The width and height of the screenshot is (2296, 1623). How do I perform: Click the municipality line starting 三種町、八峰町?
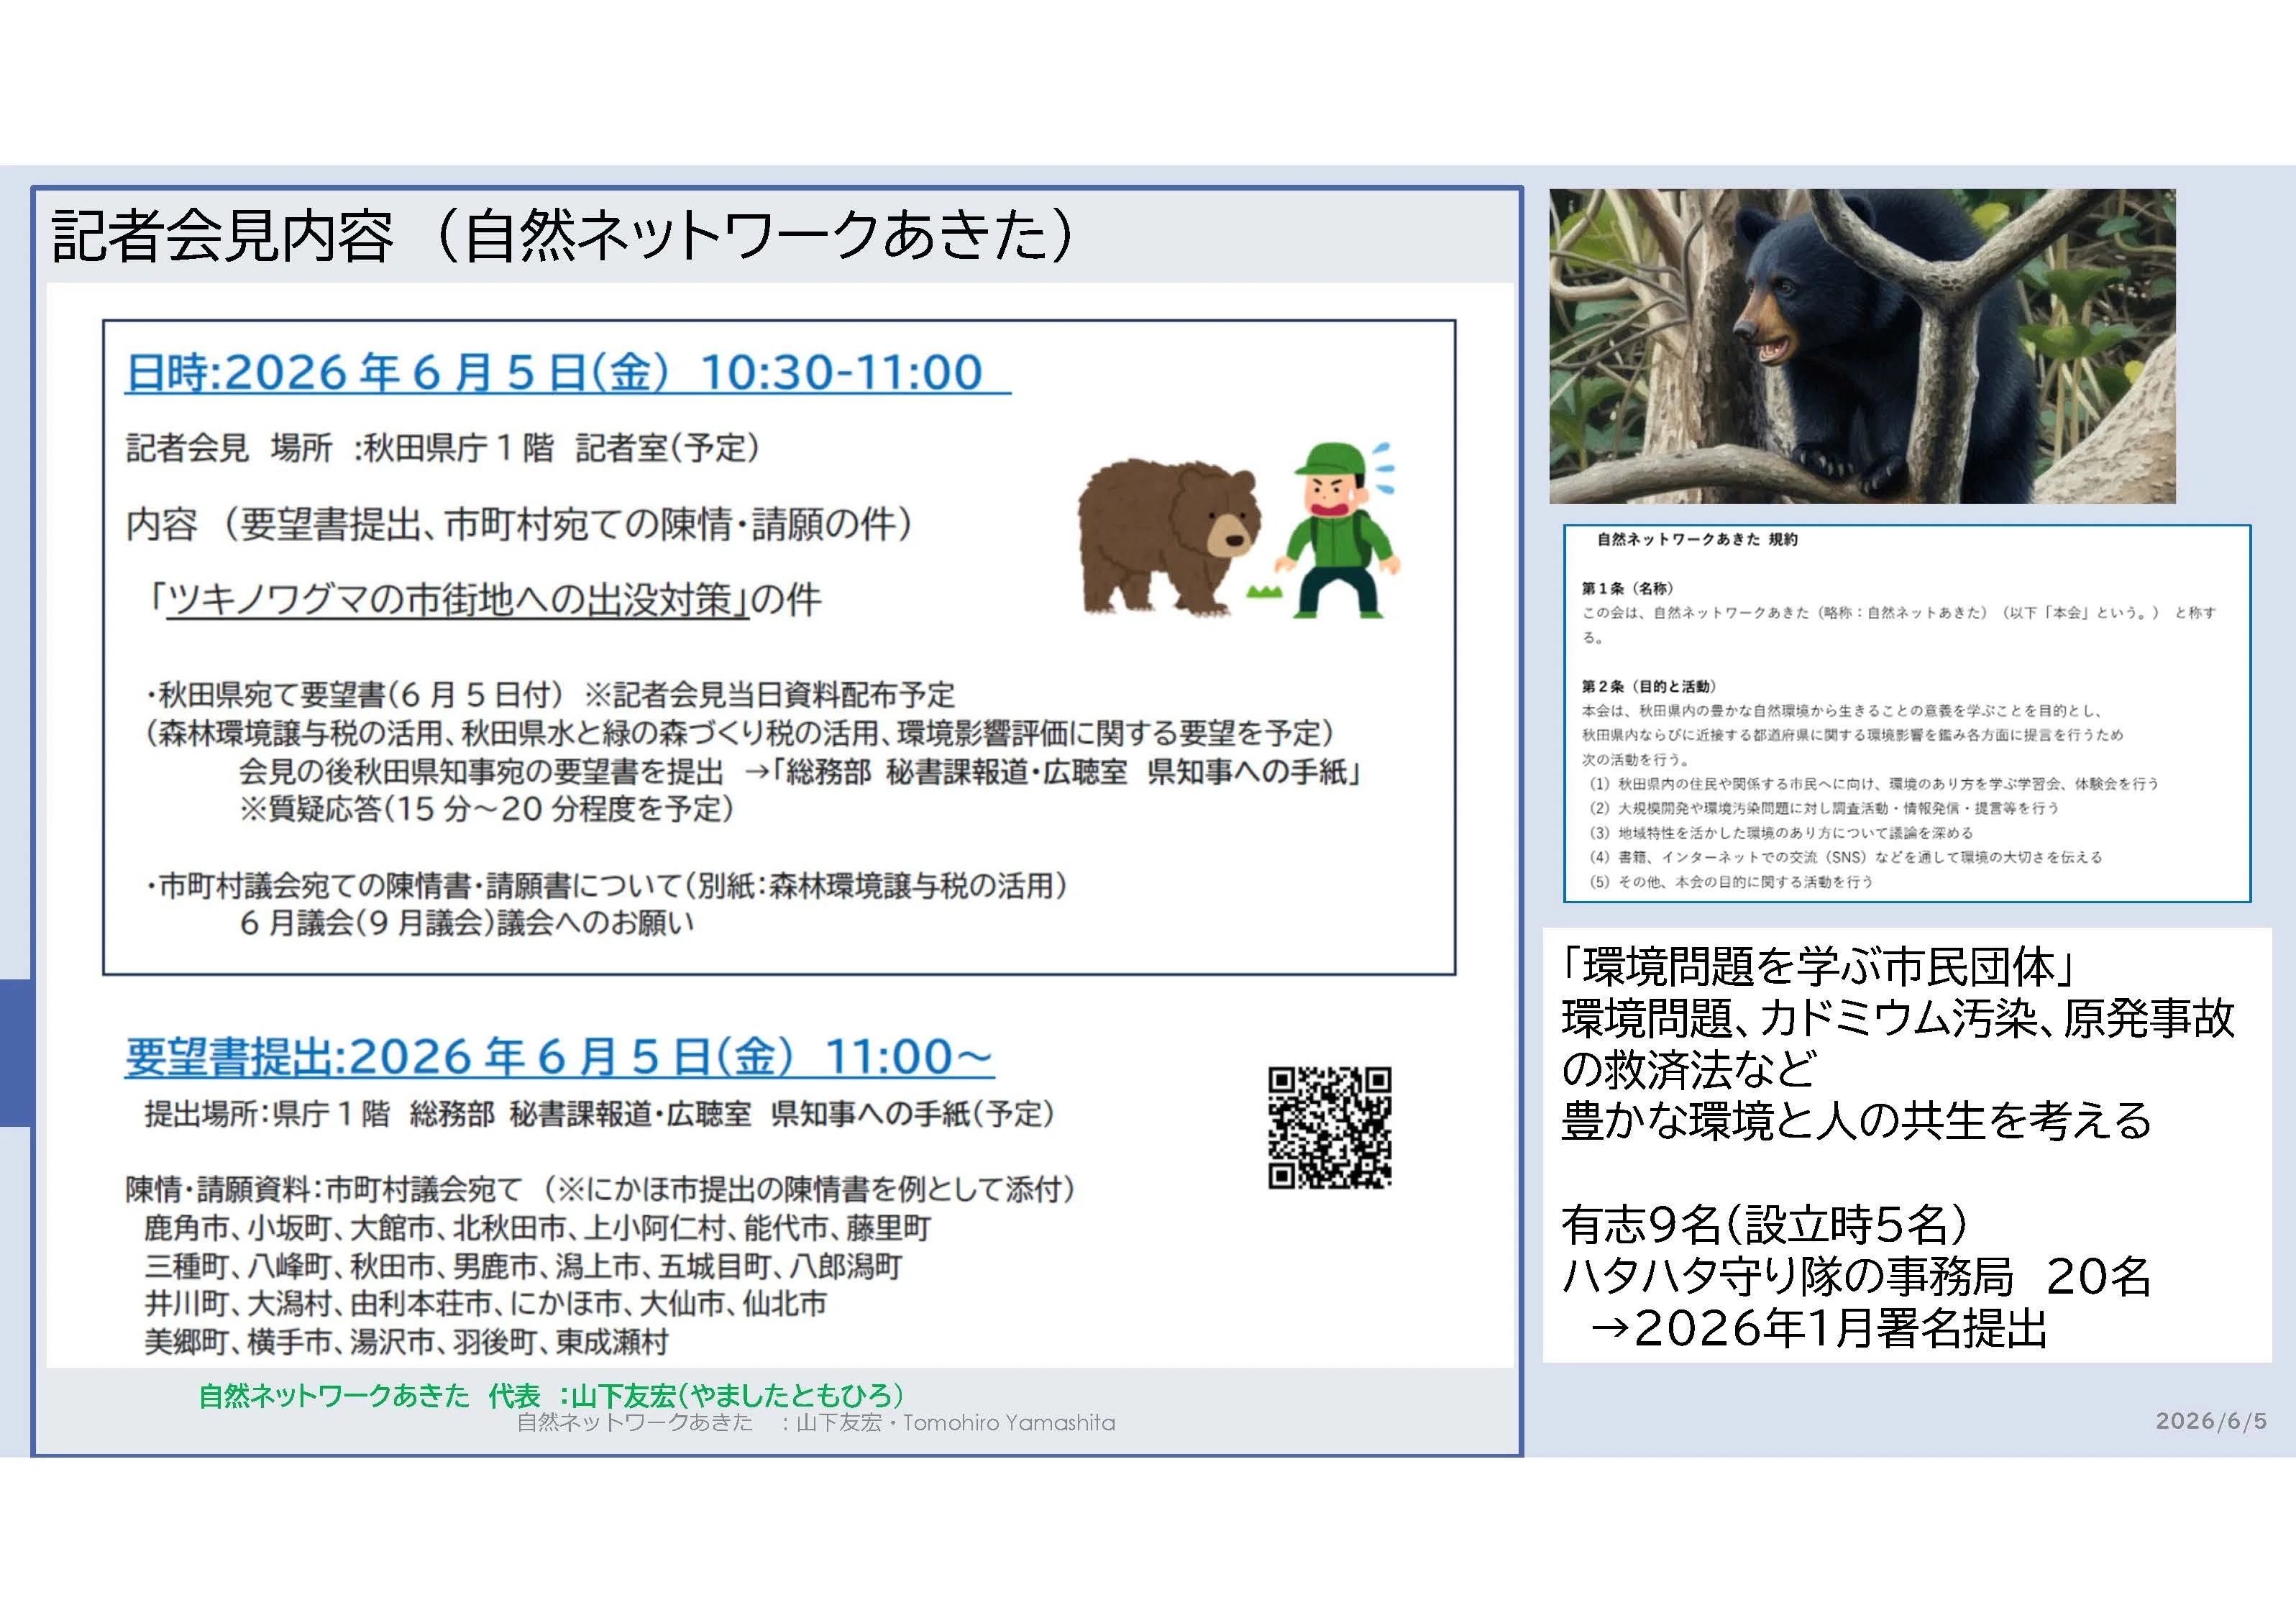pyautogui.click(x=523, y=1267)
